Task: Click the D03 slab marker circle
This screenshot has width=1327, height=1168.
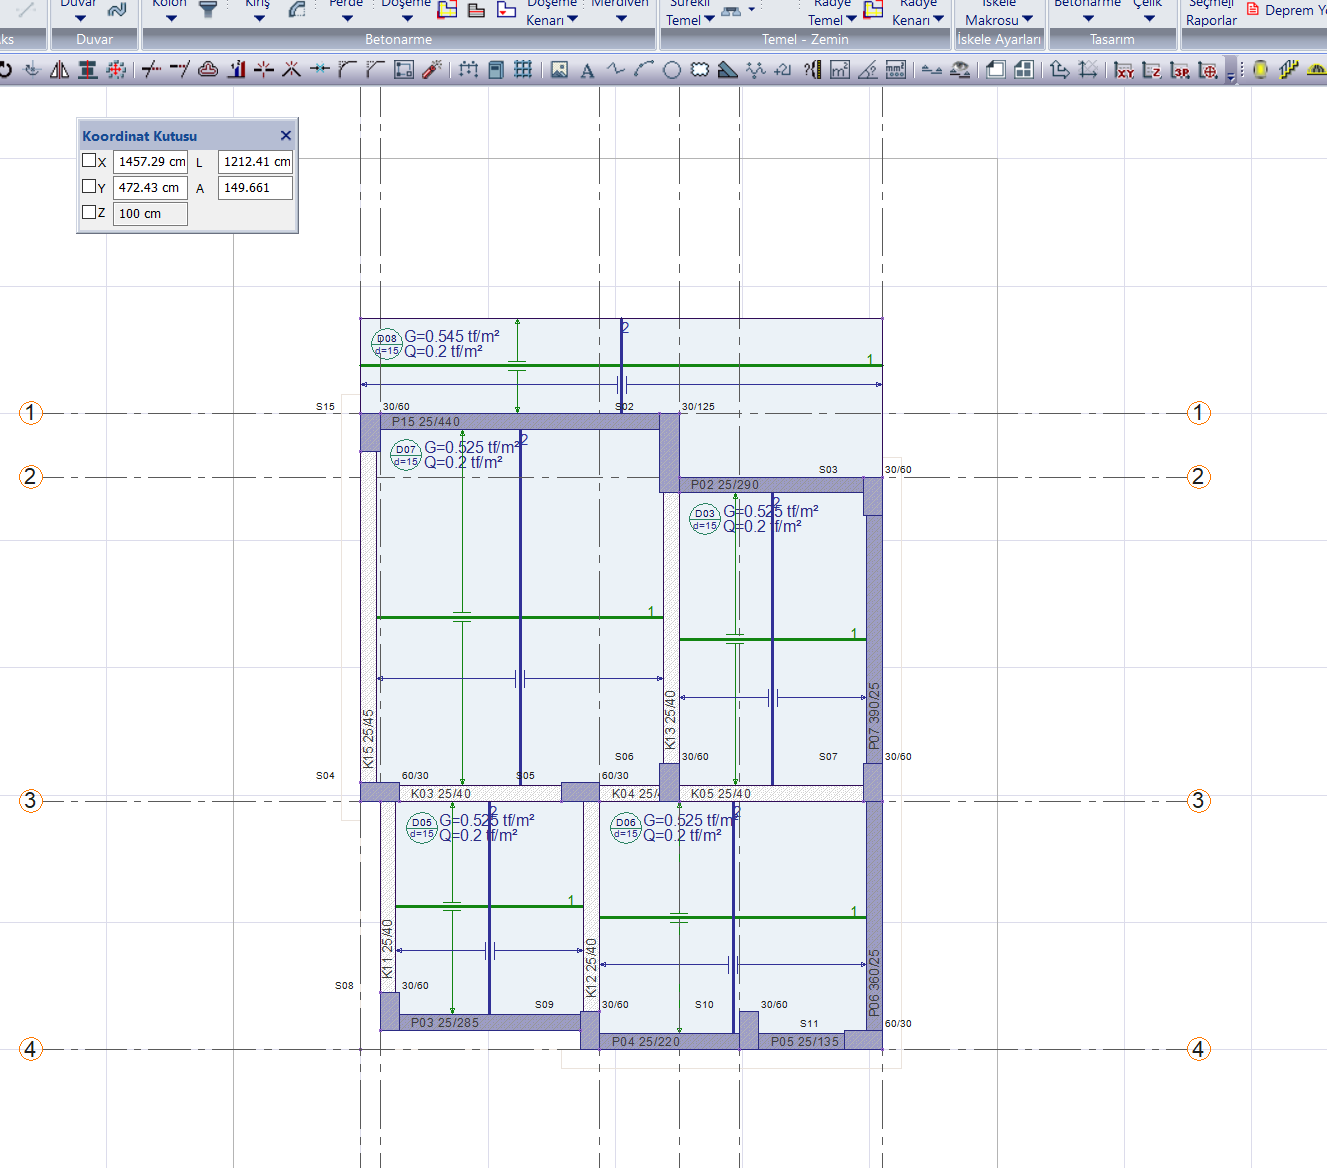Action: [x=705, y=519]
